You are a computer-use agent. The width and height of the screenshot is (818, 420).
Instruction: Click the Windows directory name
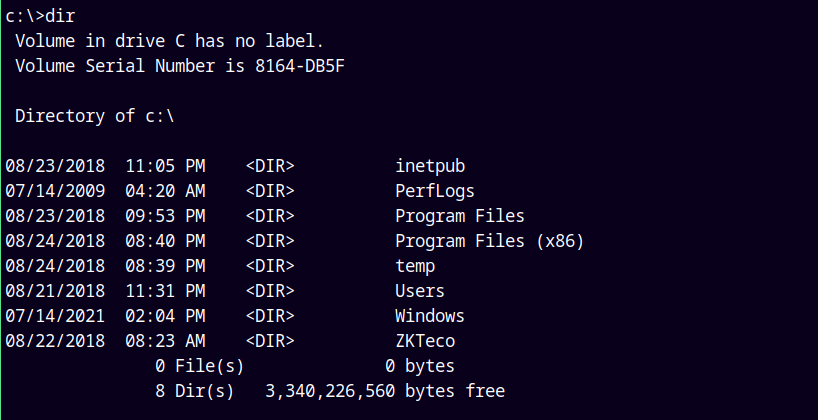[x=430, y=316]
